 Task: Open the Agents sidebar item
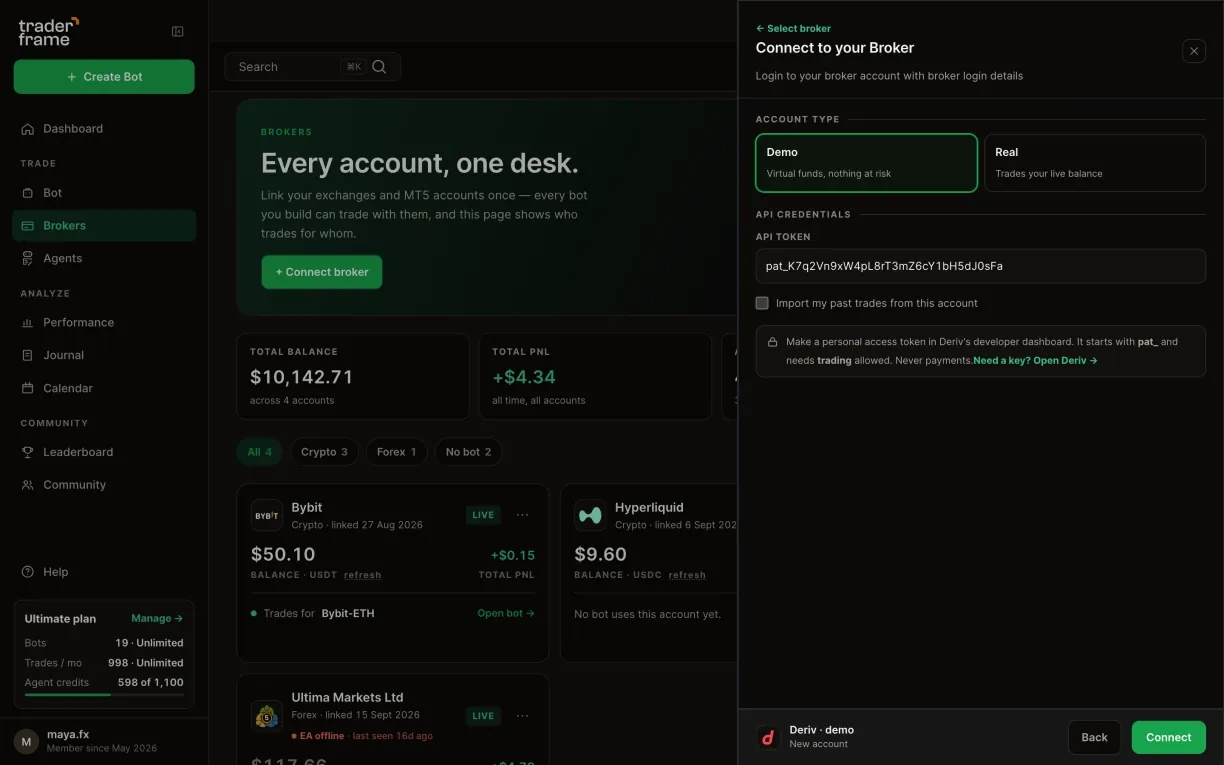[104, 258]
